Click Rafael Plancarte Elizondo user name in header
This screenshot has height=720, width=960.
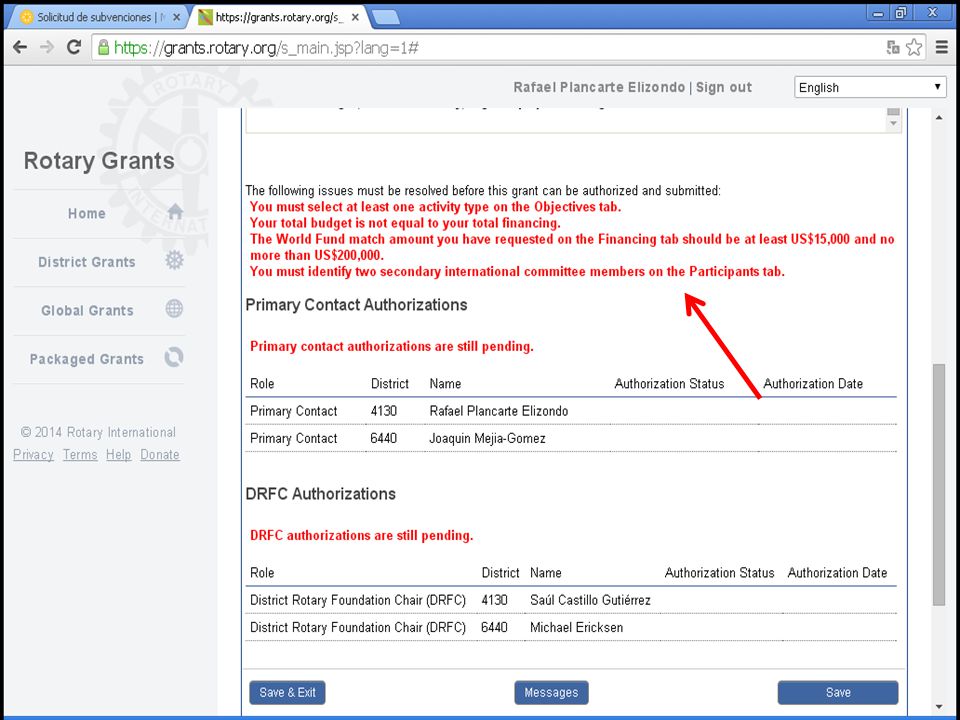pyautogui.click(x=599, y=88)
